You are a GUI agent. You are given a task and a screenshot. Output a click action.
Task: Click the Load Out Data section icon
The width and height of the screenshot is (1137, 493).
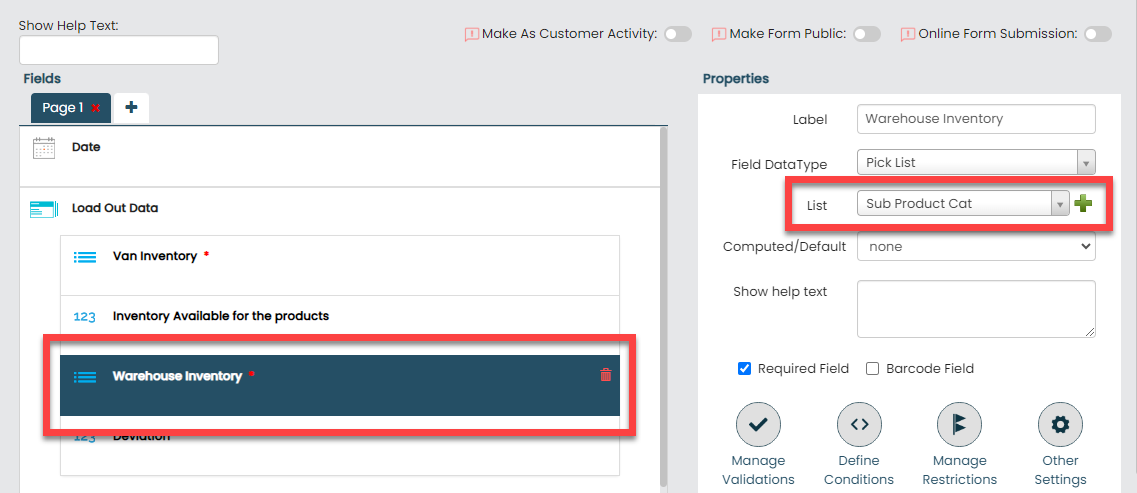[41, 209]
